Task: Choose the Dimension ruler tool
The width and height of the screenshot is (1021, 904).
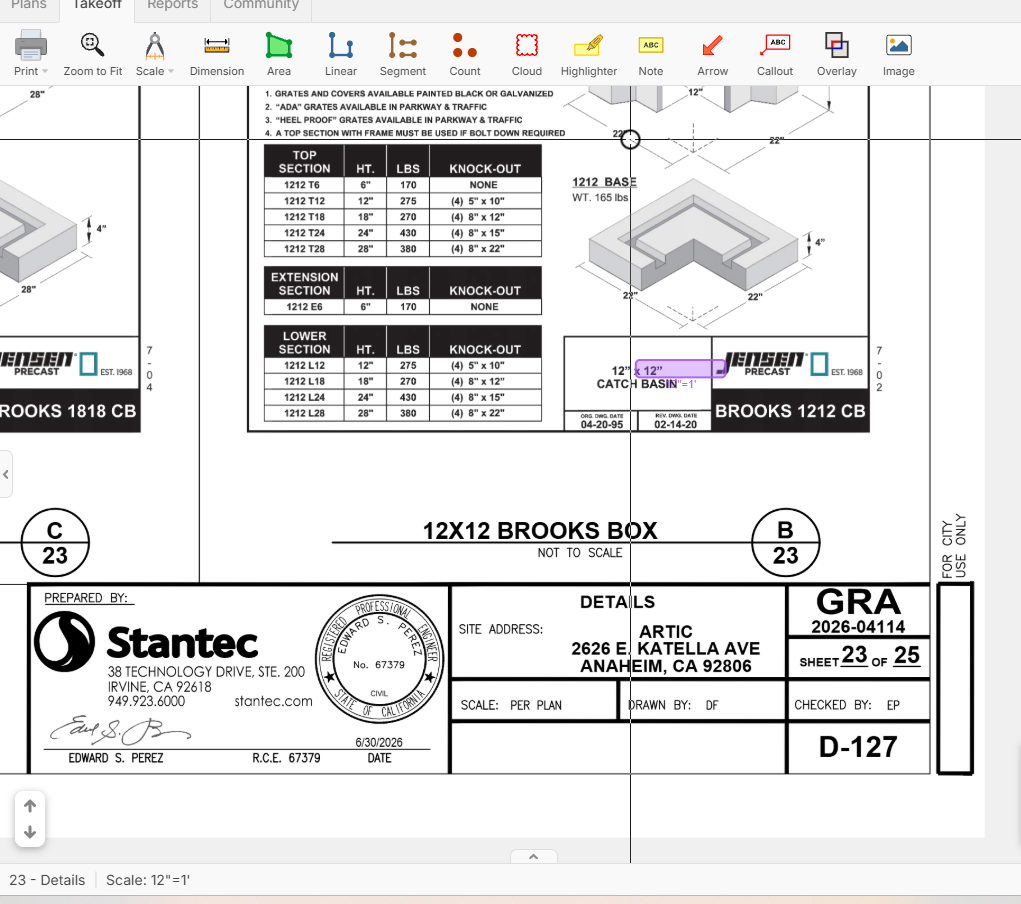Action: [x=217, y=46]
